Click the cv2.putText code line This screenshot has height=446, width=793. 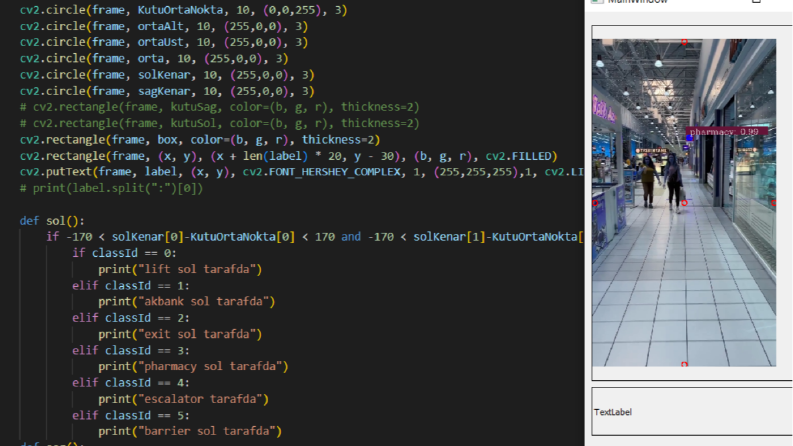pyautogui.click(x=301, y=172)
